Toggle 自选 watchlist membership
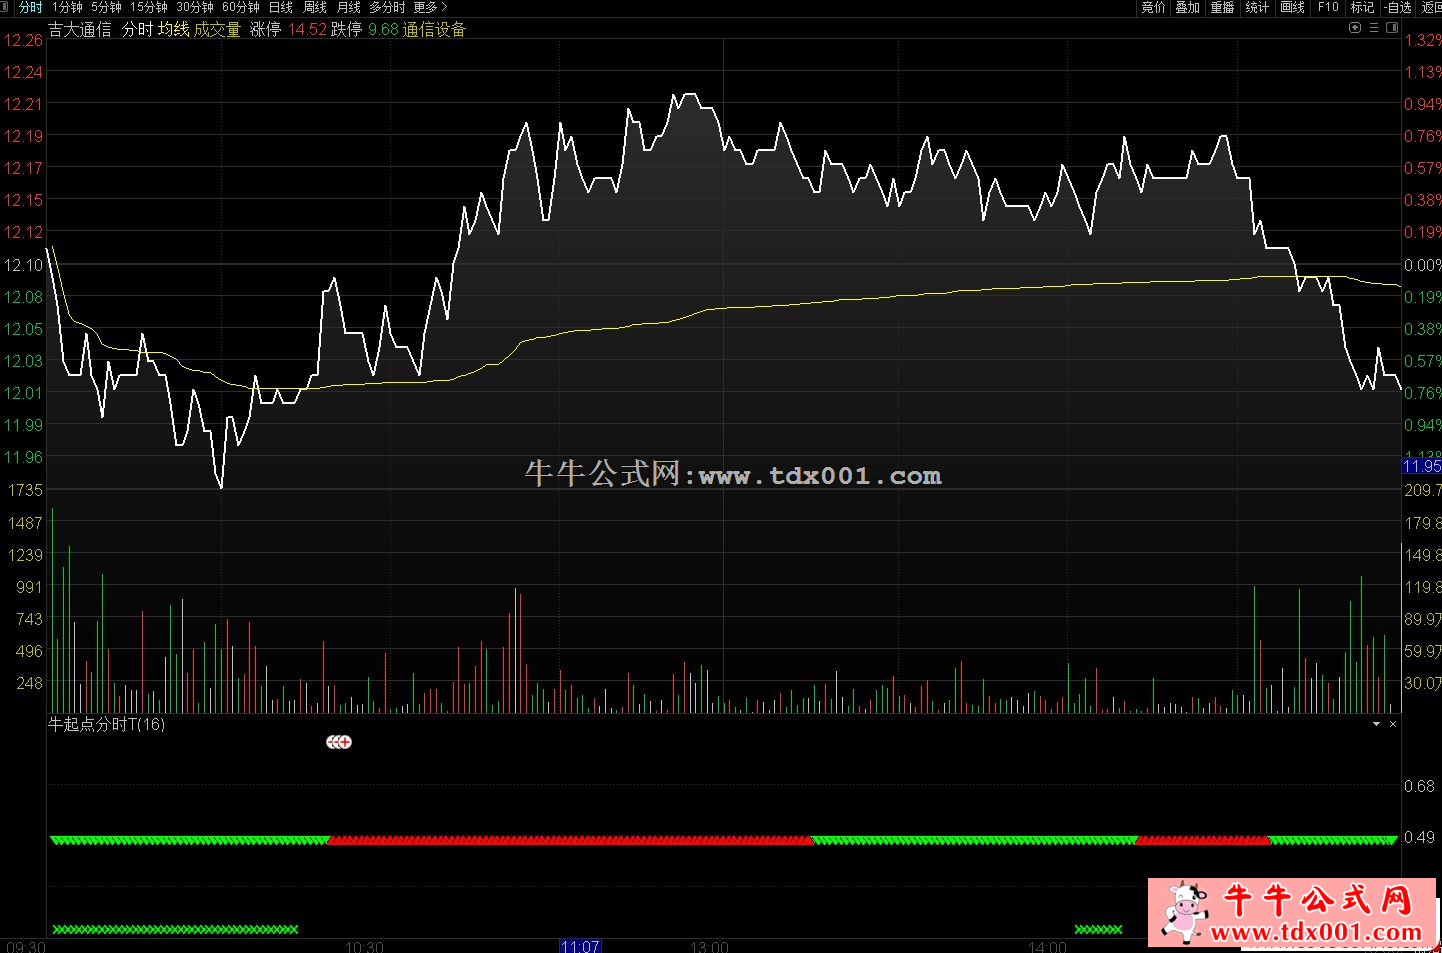The width and height of the screenshot is (1442, 953). click(1398, 7)
